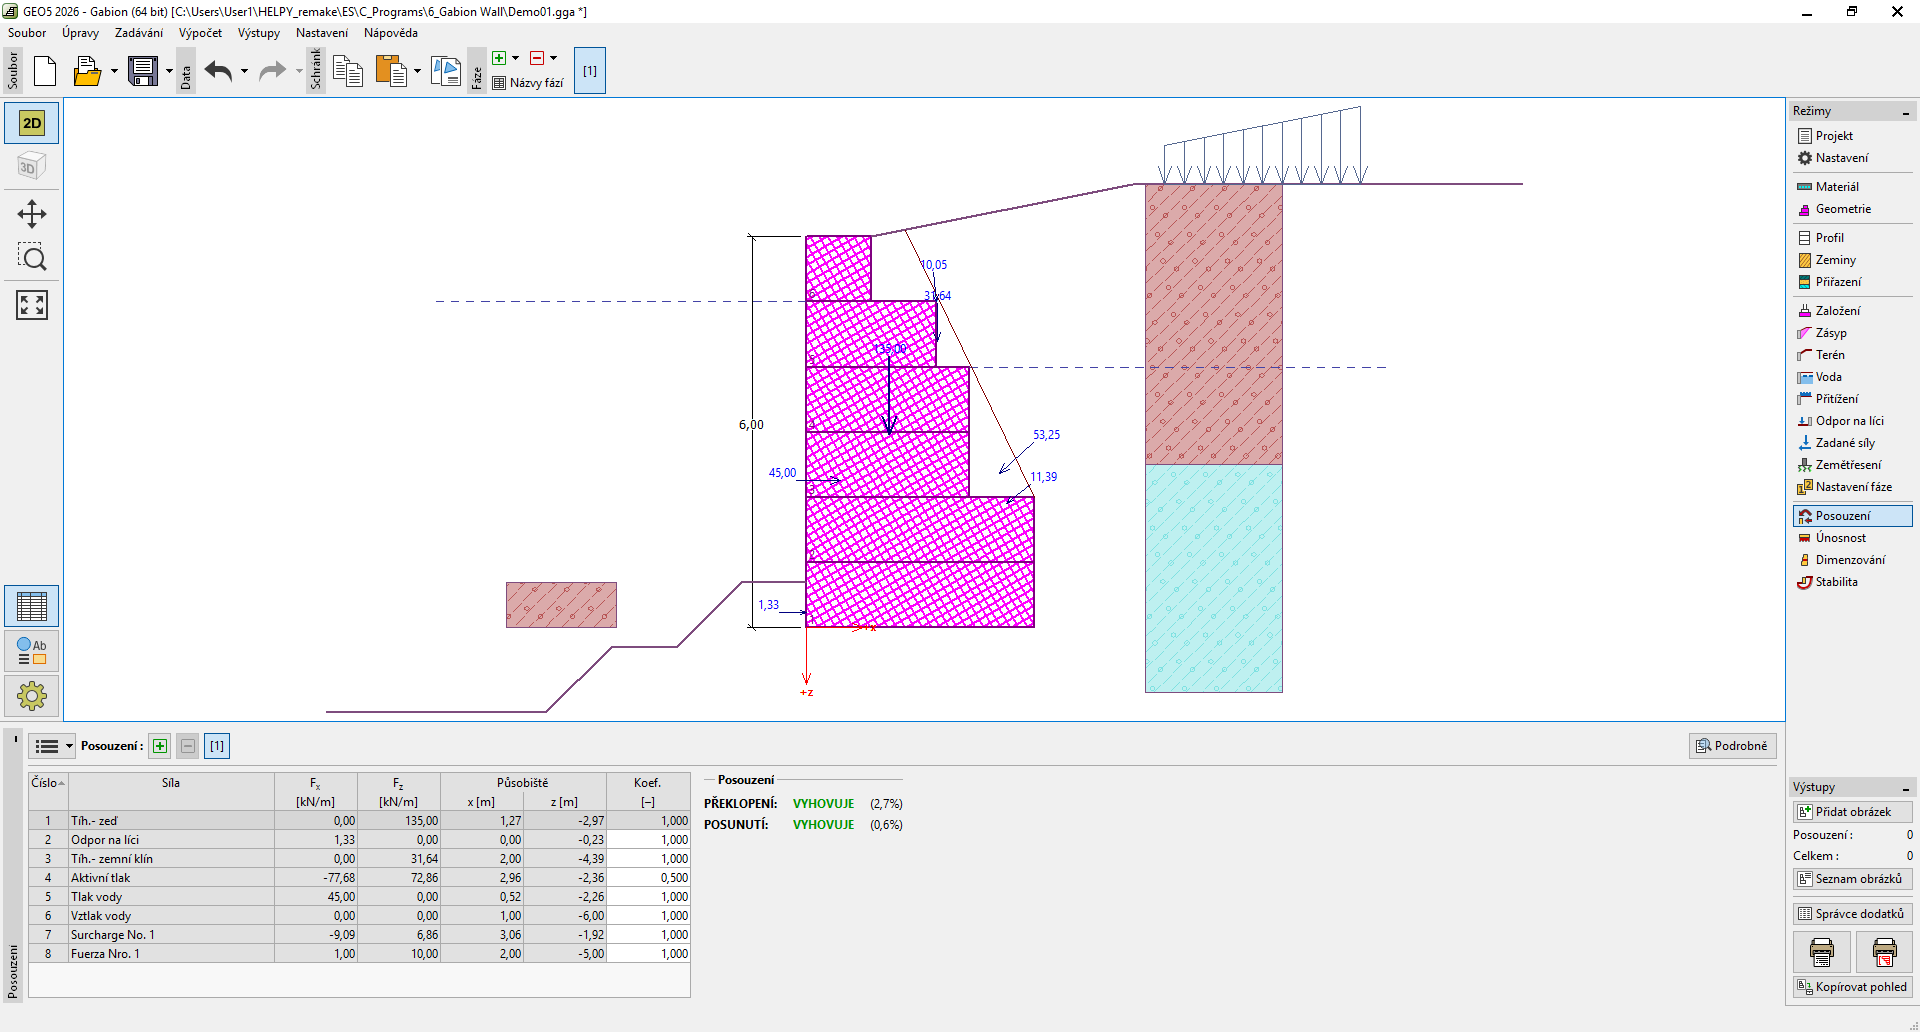
Task: Toggle the table view button
Action: pos(32,606)
